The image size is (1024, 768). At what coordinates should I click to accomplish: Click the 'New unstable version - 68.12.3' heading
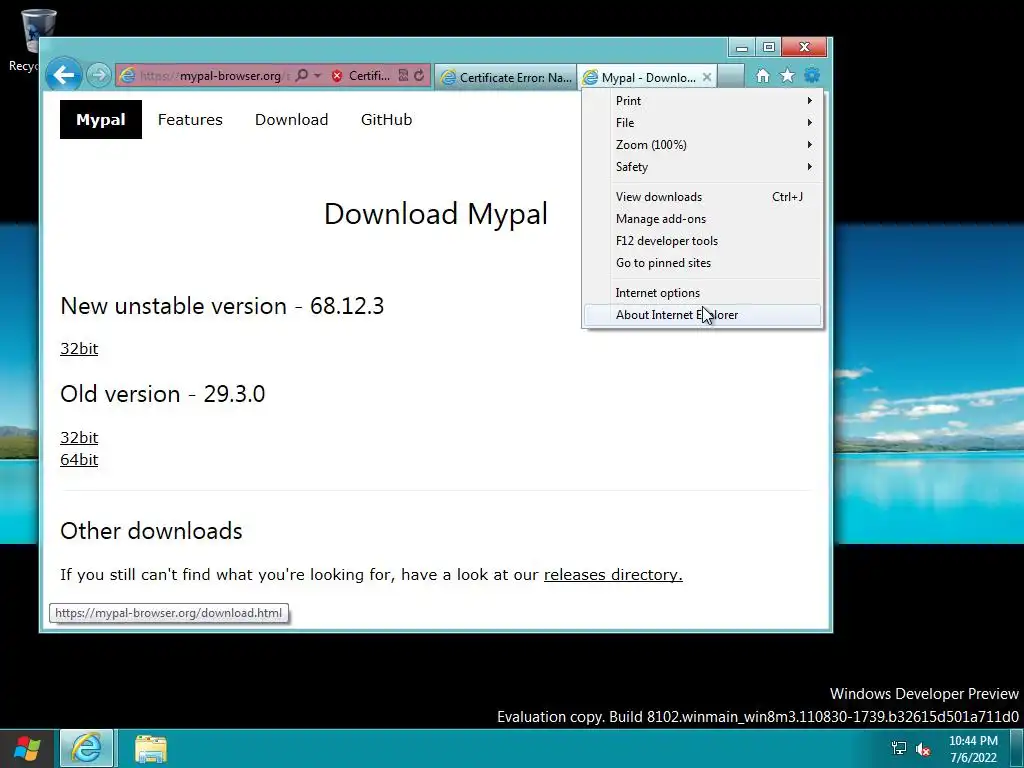coord(222,306)
